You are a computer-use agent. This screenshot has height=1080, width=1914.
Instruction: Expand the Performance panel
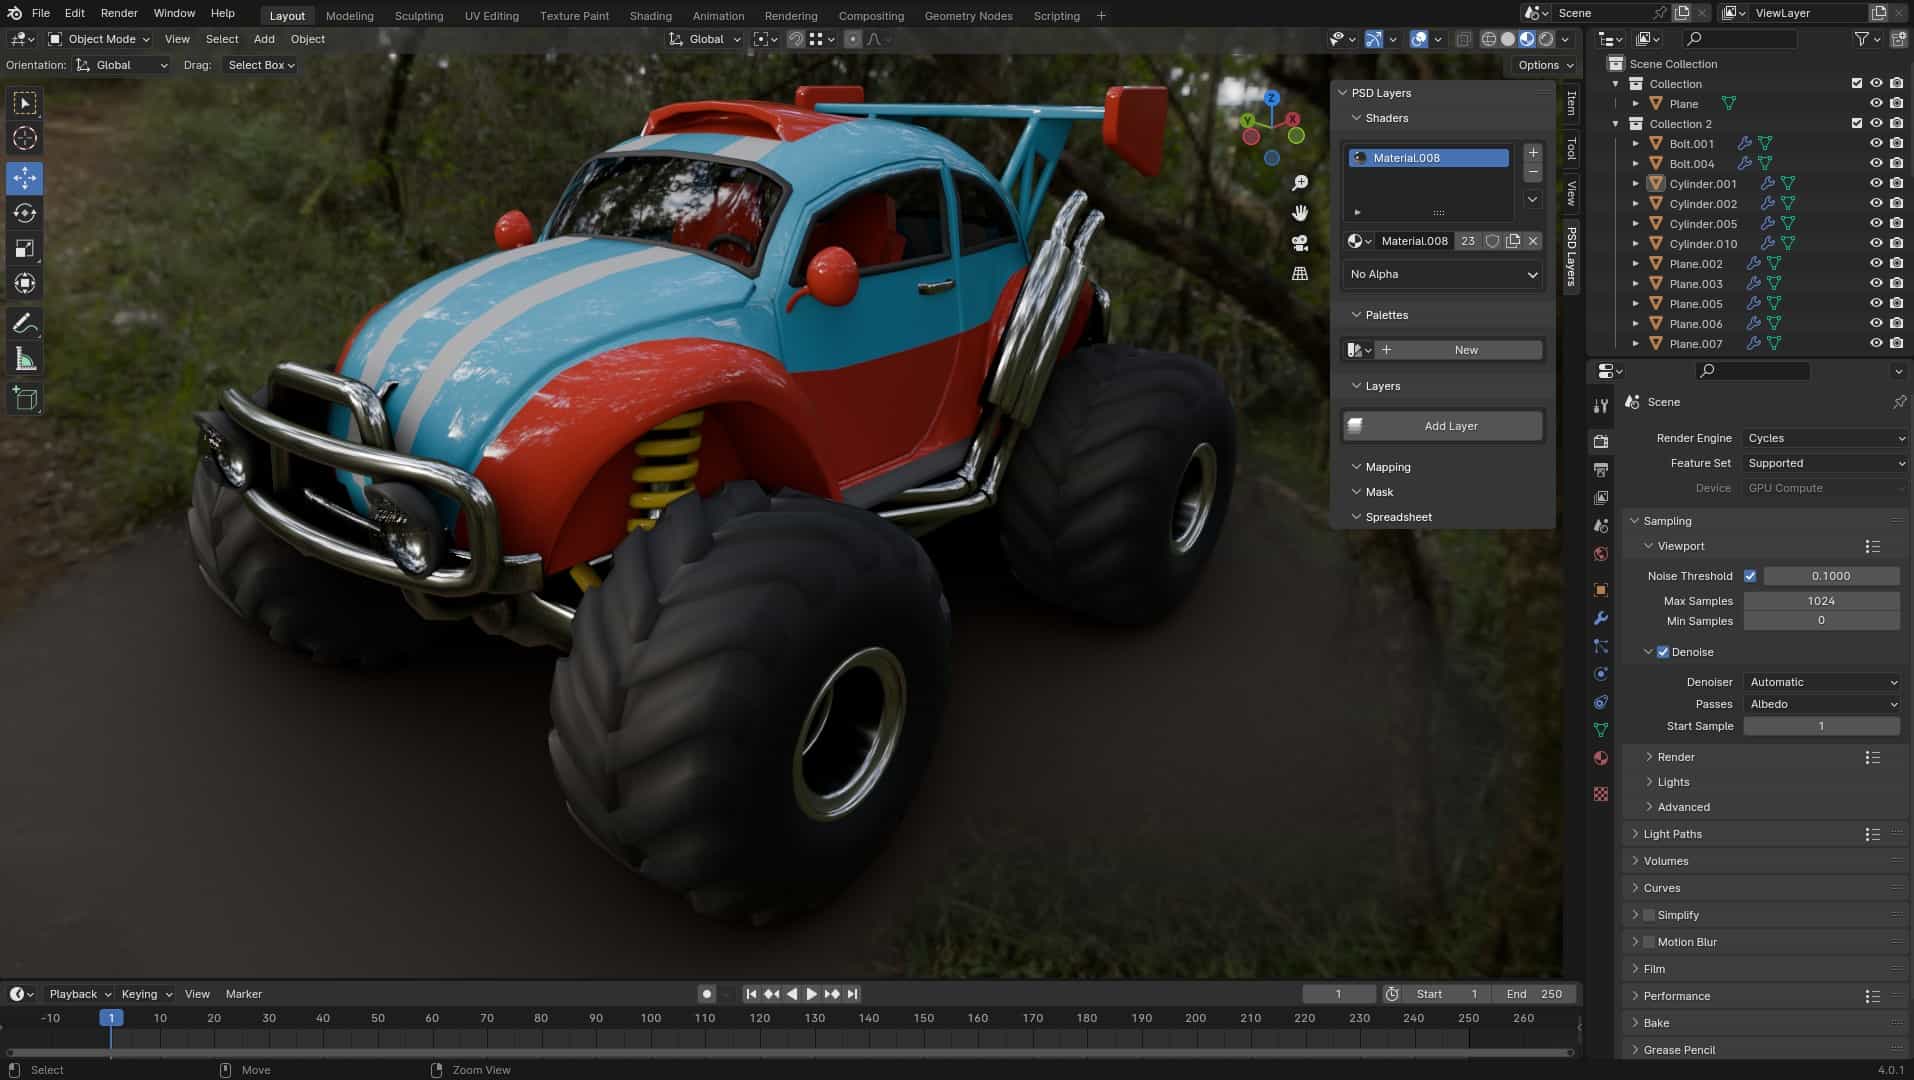[x=1676, y=996]
